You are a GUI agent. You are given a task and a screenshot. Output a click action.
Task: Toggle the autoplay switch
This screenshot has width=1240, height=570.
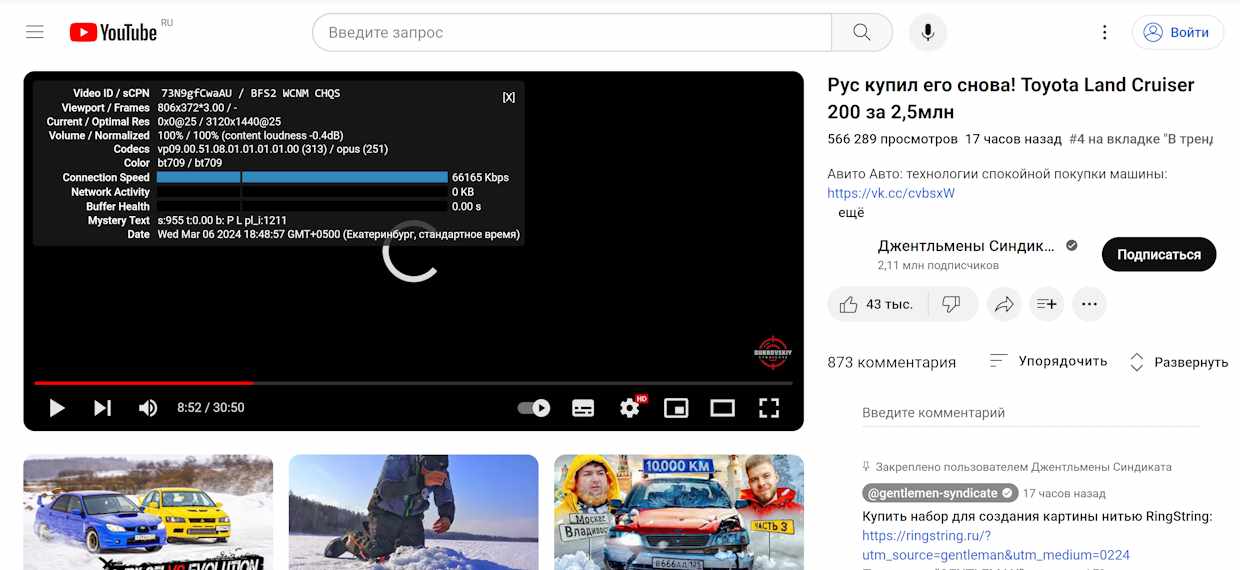534,407
